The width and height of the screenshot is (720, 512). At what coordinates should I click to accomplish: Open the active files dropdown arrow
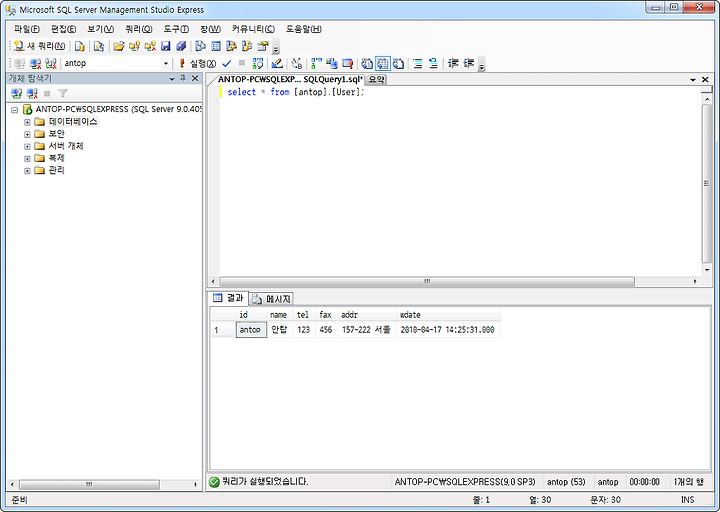tap(693, 79)
